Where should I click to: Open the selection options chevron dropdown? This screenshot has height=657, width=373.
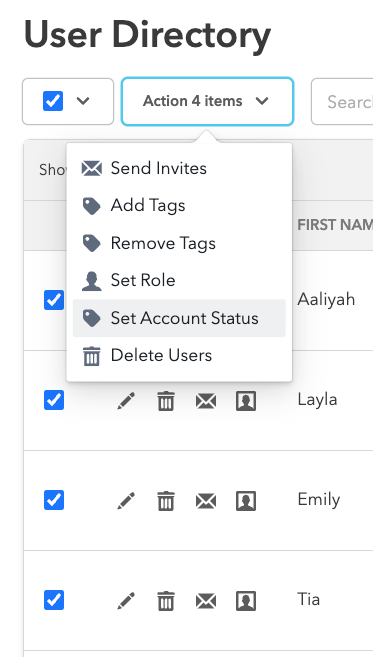[x=83, y=101]
